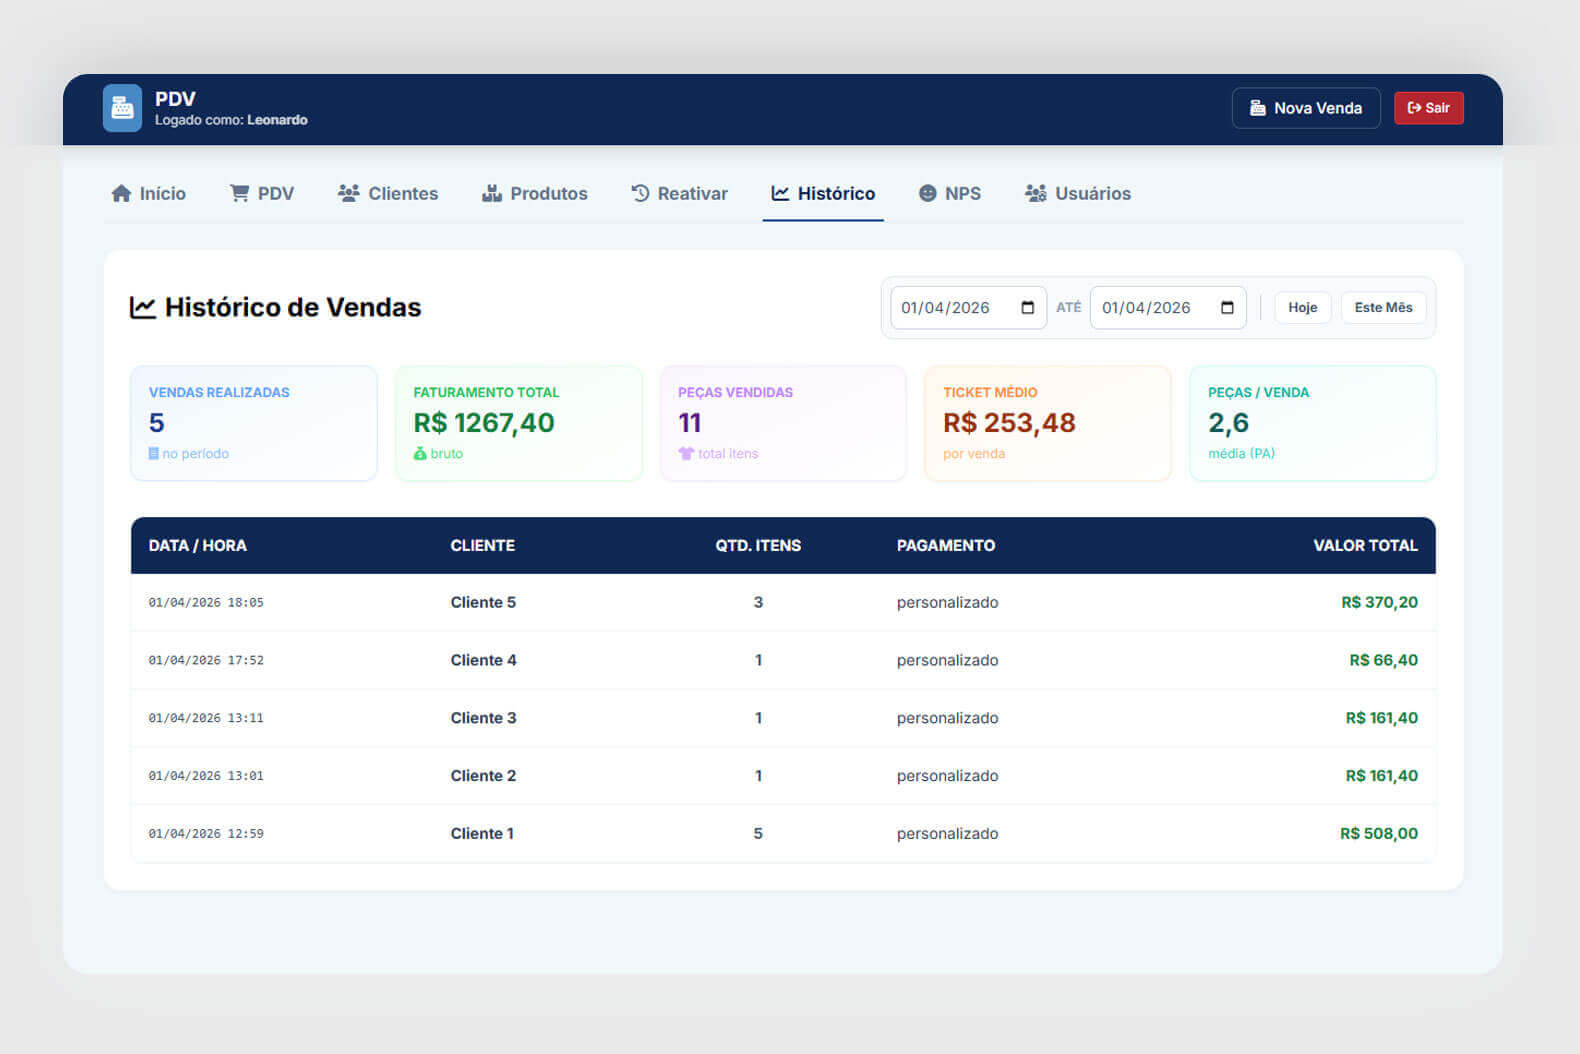Click the history clock icon beside Reativar
Viewport: 1580px width, 1054px height.
click(640, 193)
